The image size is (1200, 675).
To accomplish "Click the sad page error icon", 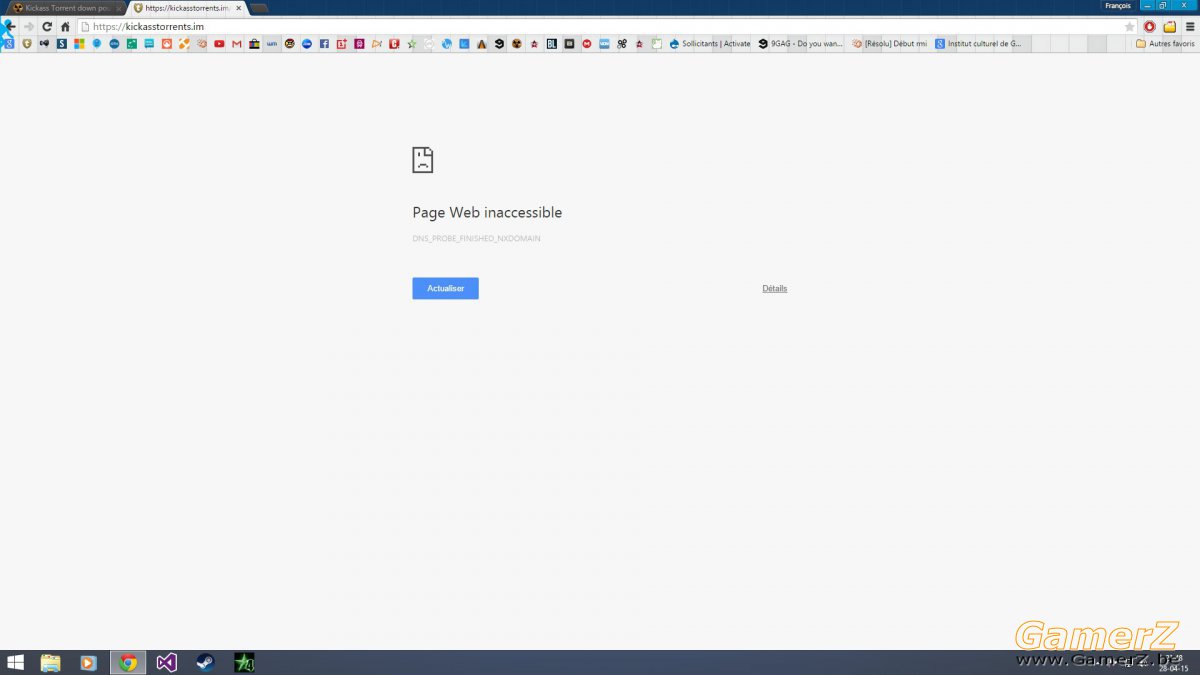I will (x=423, y=160).
